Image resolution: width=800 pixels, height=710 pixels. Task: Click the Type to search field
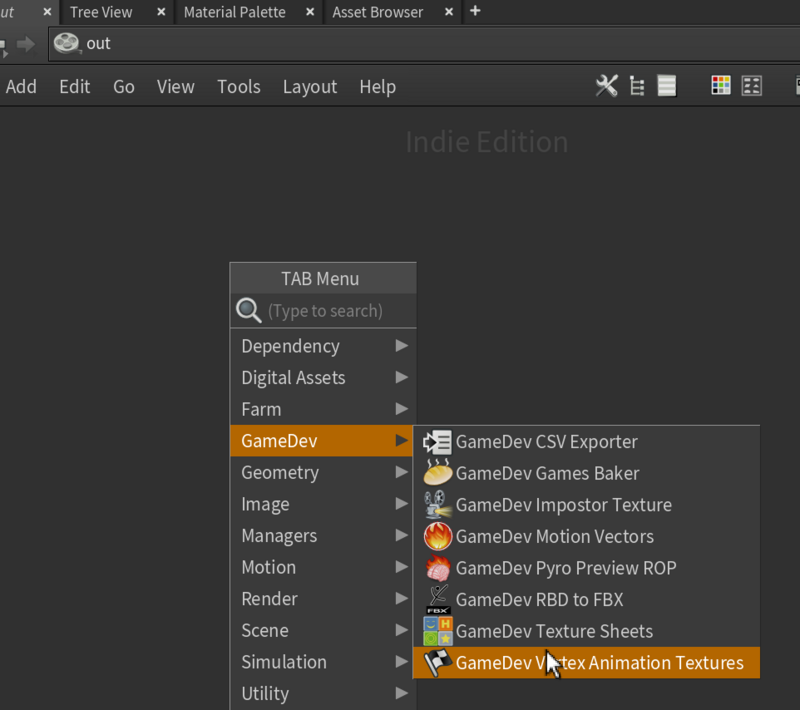click(x=323, y=311)
